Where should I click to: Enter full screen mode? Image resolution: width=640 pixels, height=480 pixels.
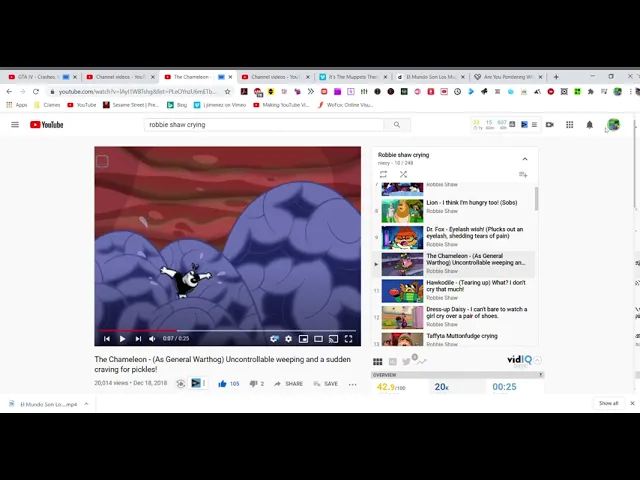(x=349, y=339)
